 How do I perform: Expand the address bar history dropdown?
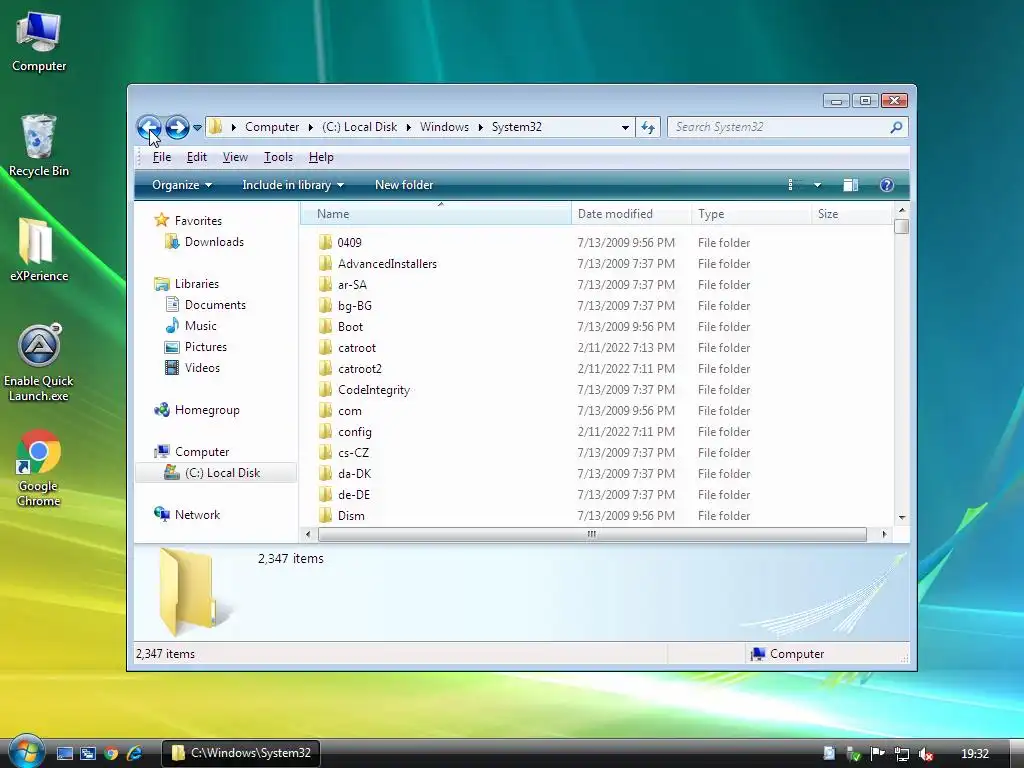[x=625, y=127]
